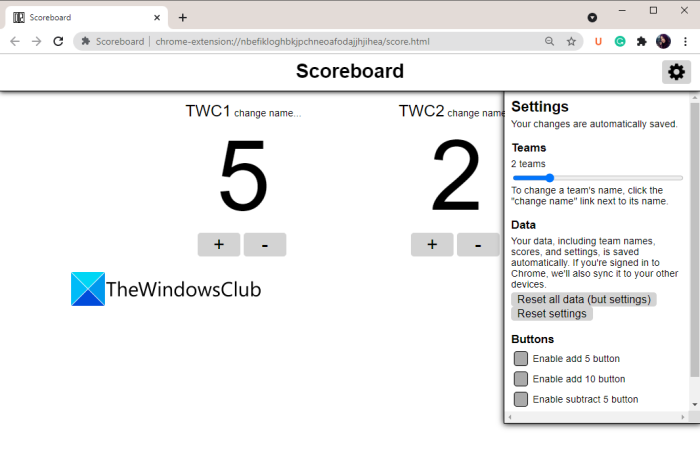Click the settings panel vertical scrollbar
700x452 pixels.
(x=694, y=239)
